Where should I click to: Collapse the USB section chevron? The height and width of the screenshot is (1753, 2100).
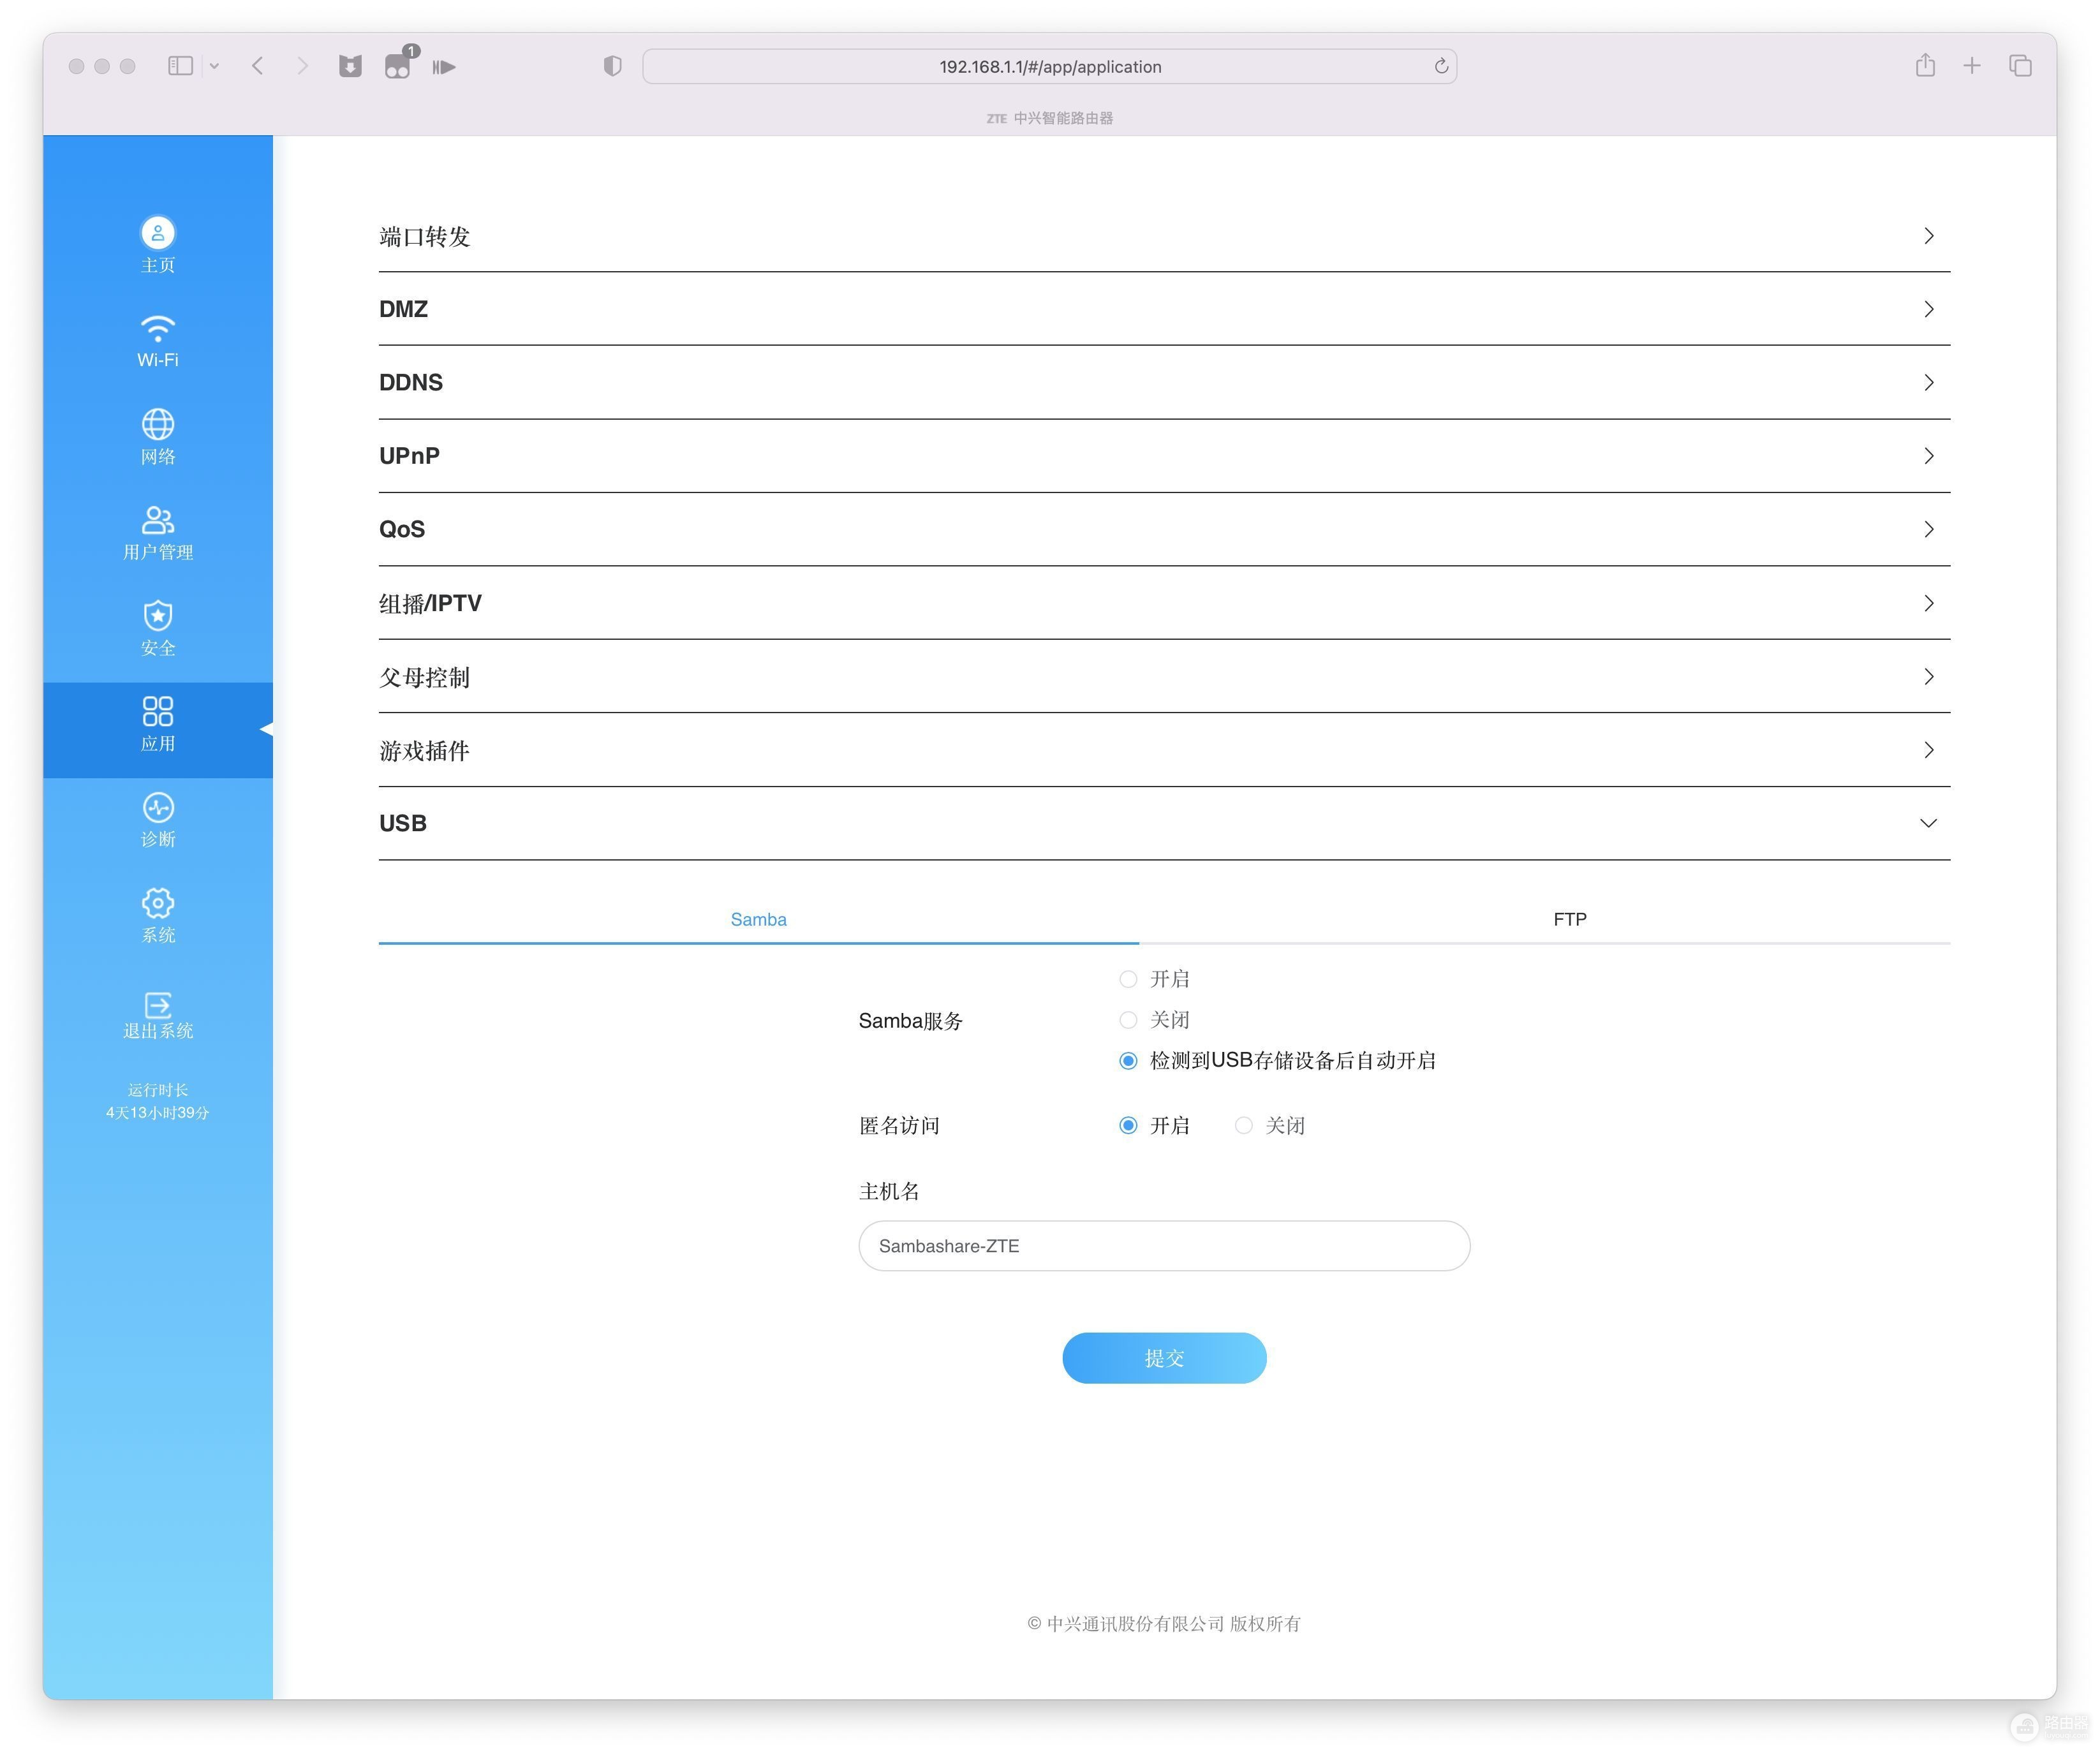tap(1928, 823)
